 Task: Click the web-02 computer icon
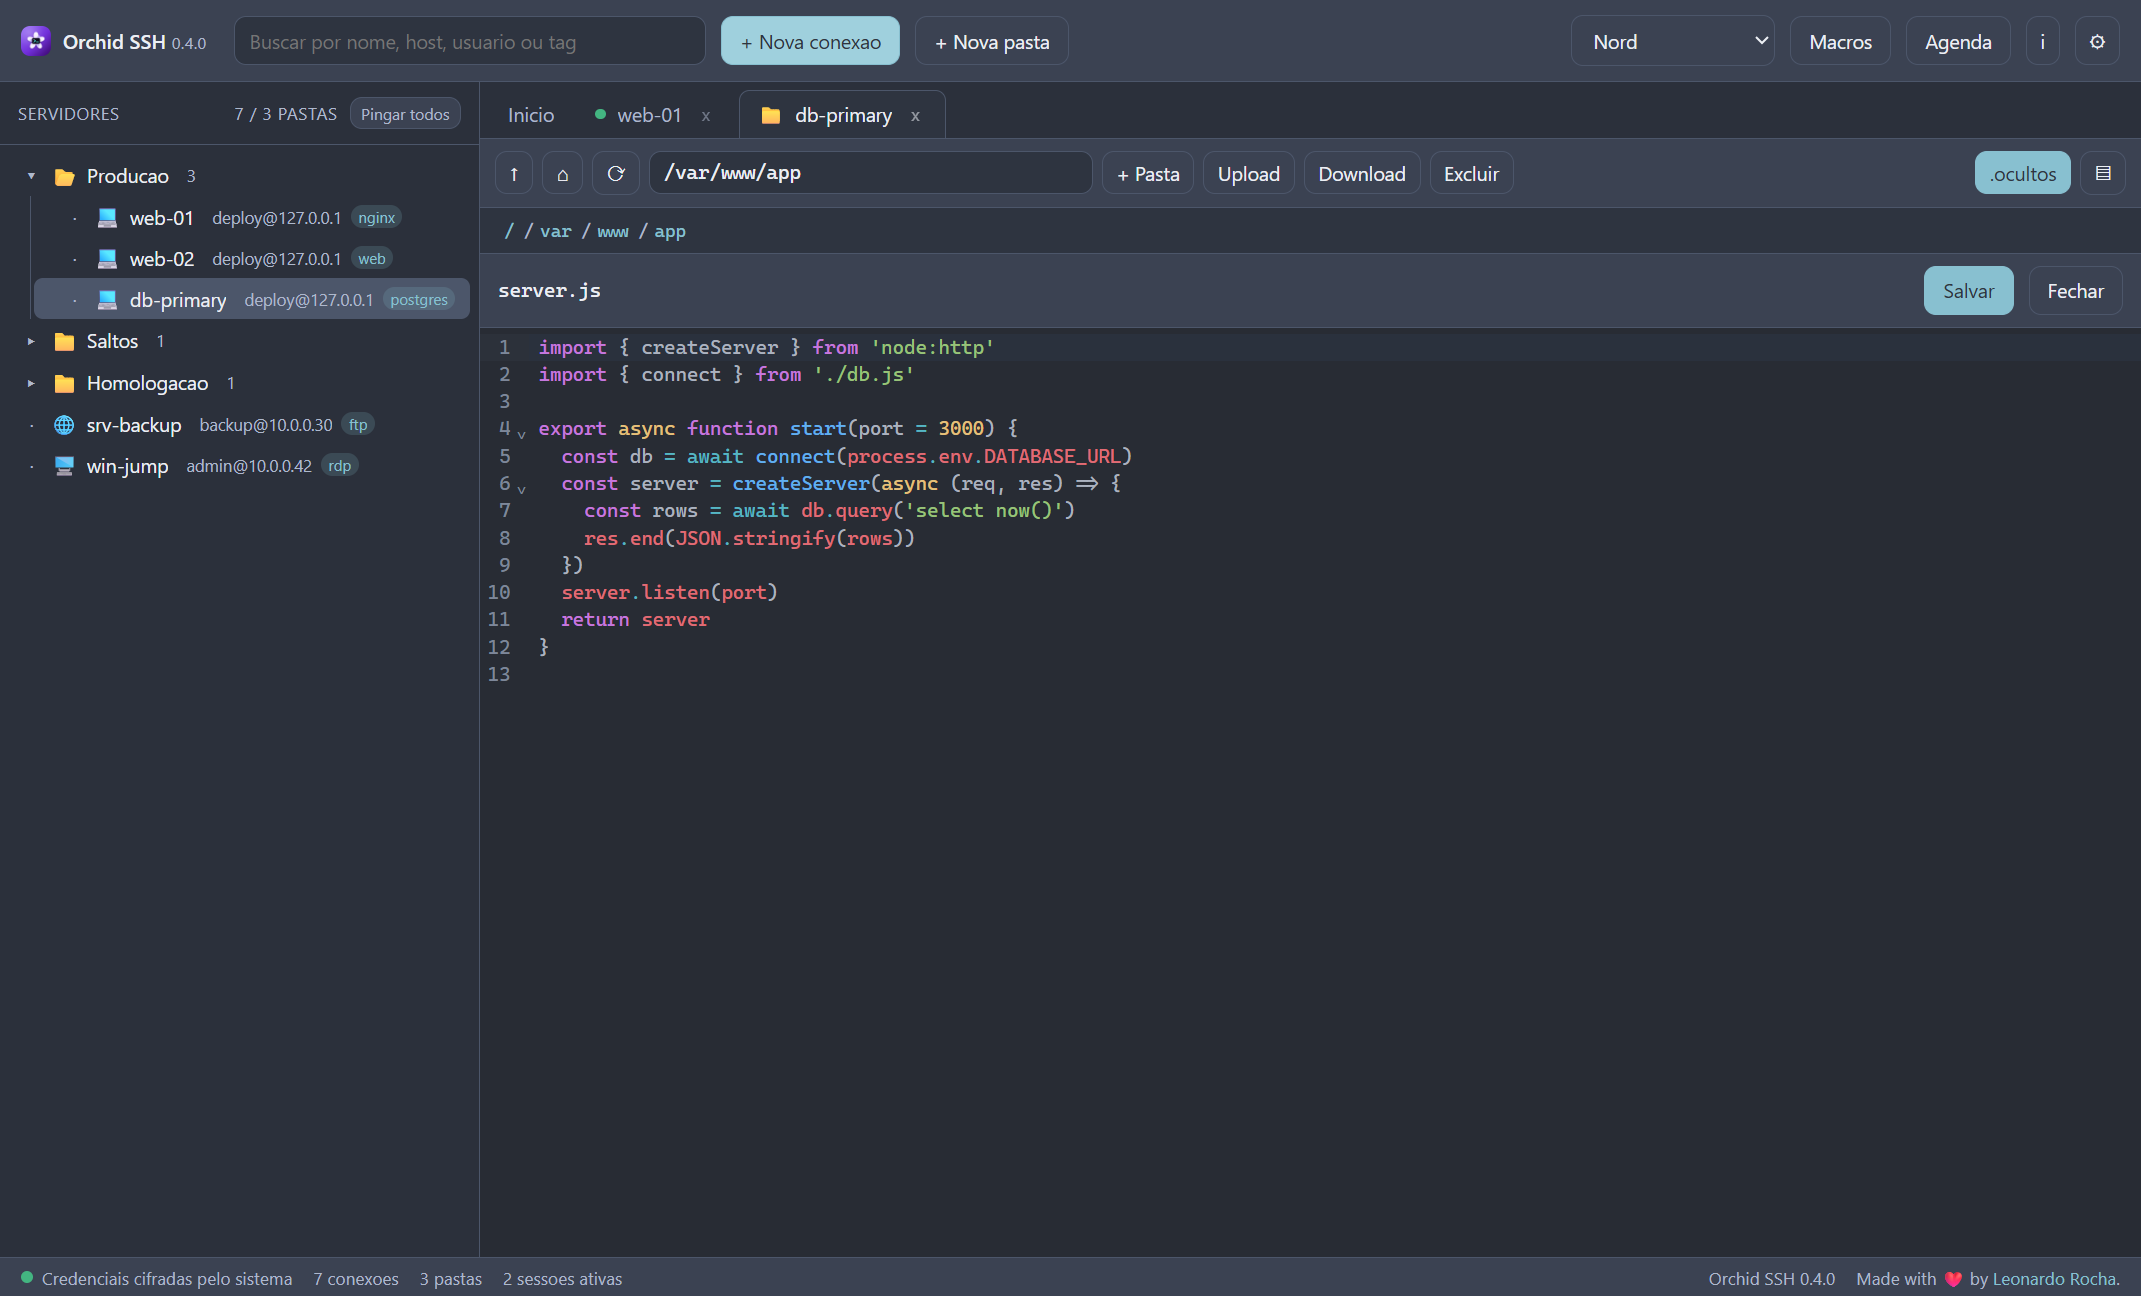107,259
